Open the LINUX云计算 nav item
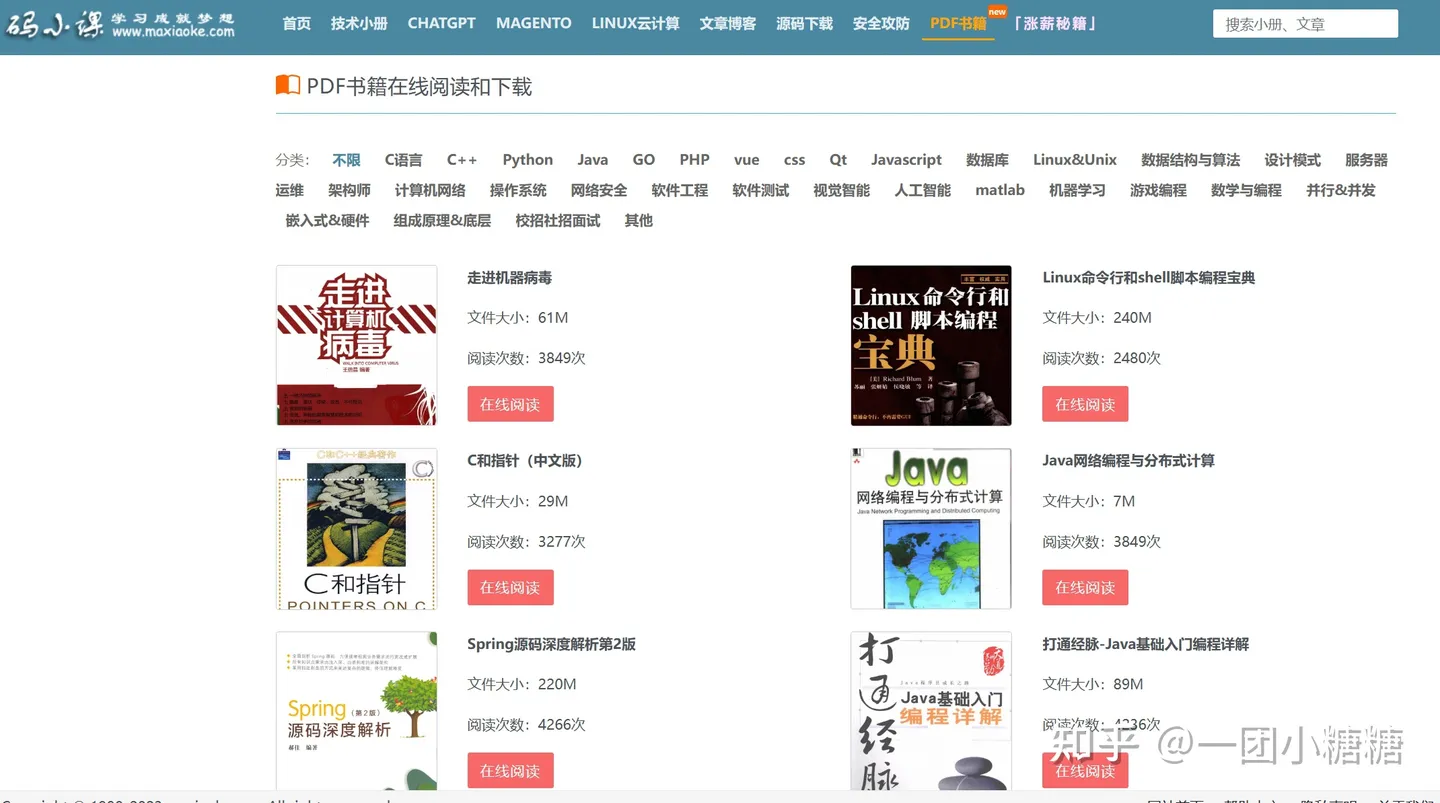The height and width of the screenshot is (803, 1440). click(x=635, y=23)
